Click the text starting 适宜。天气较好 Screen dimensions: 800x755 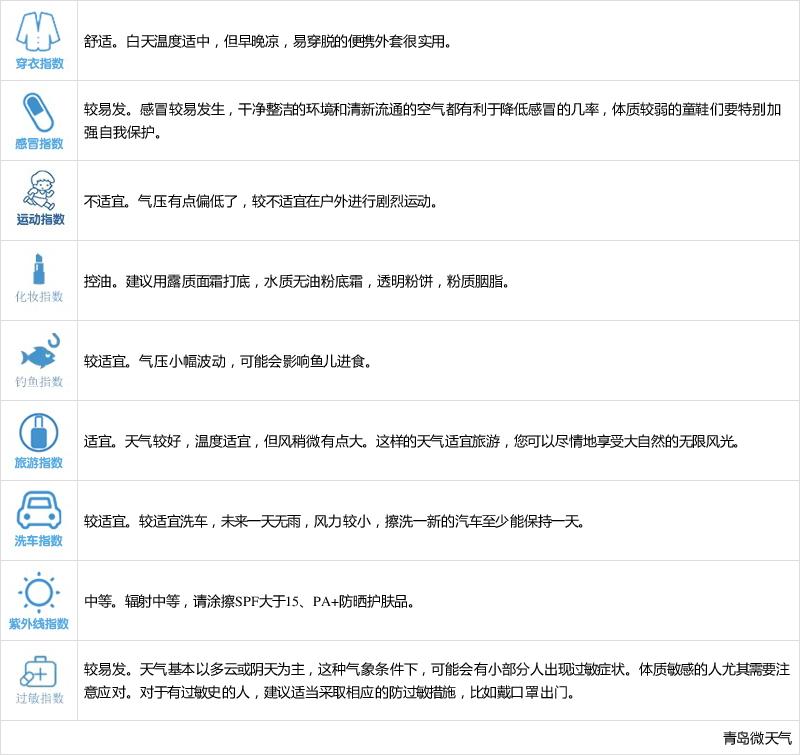(x=412, y=441)
